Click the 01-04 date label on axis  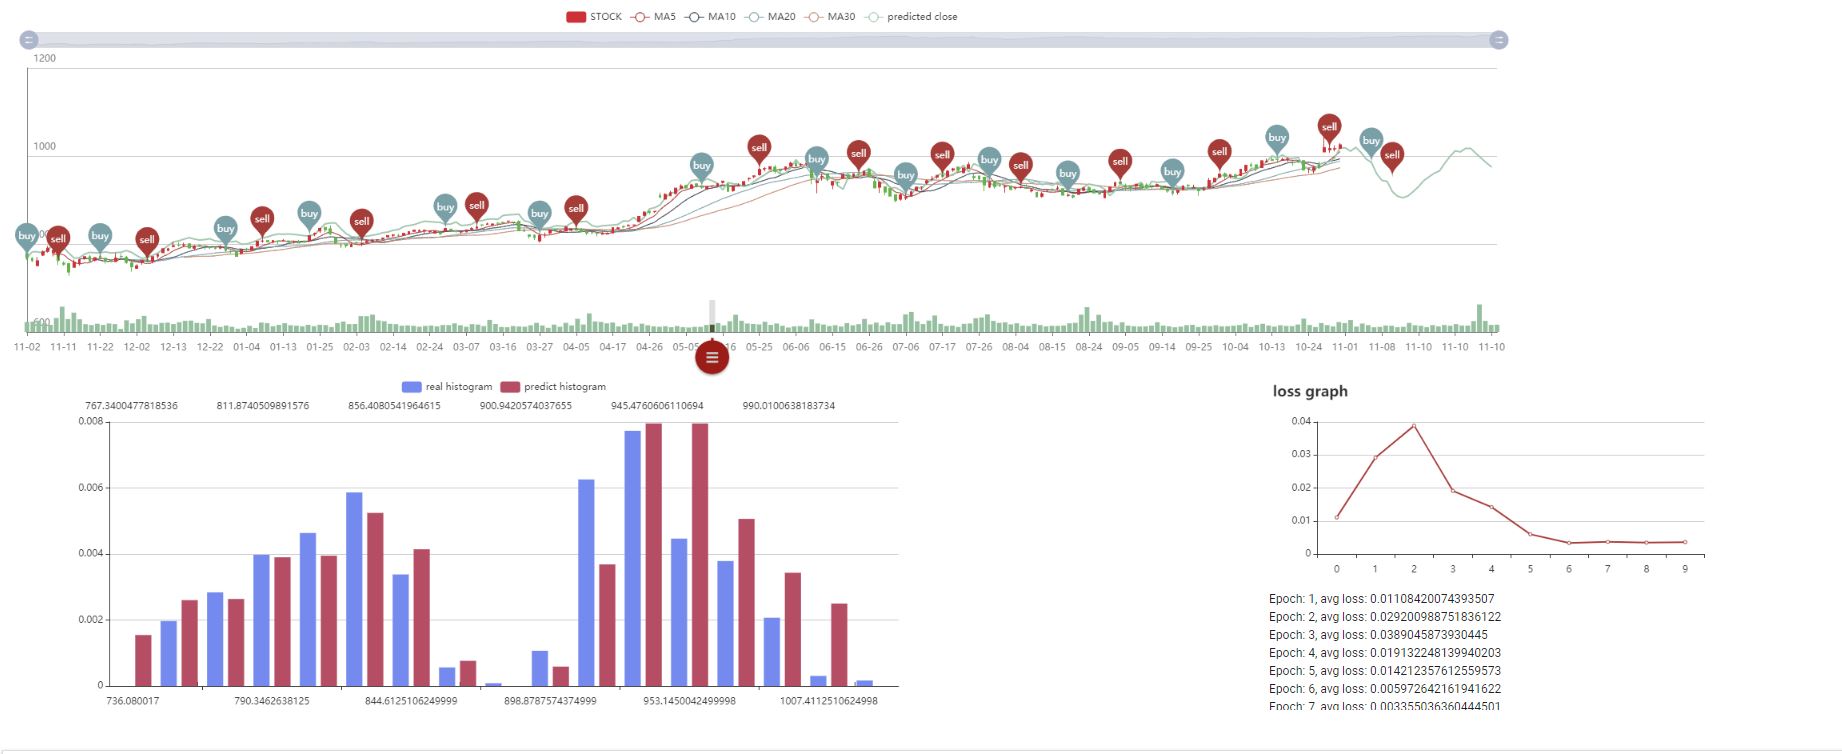tap(246, 347)
